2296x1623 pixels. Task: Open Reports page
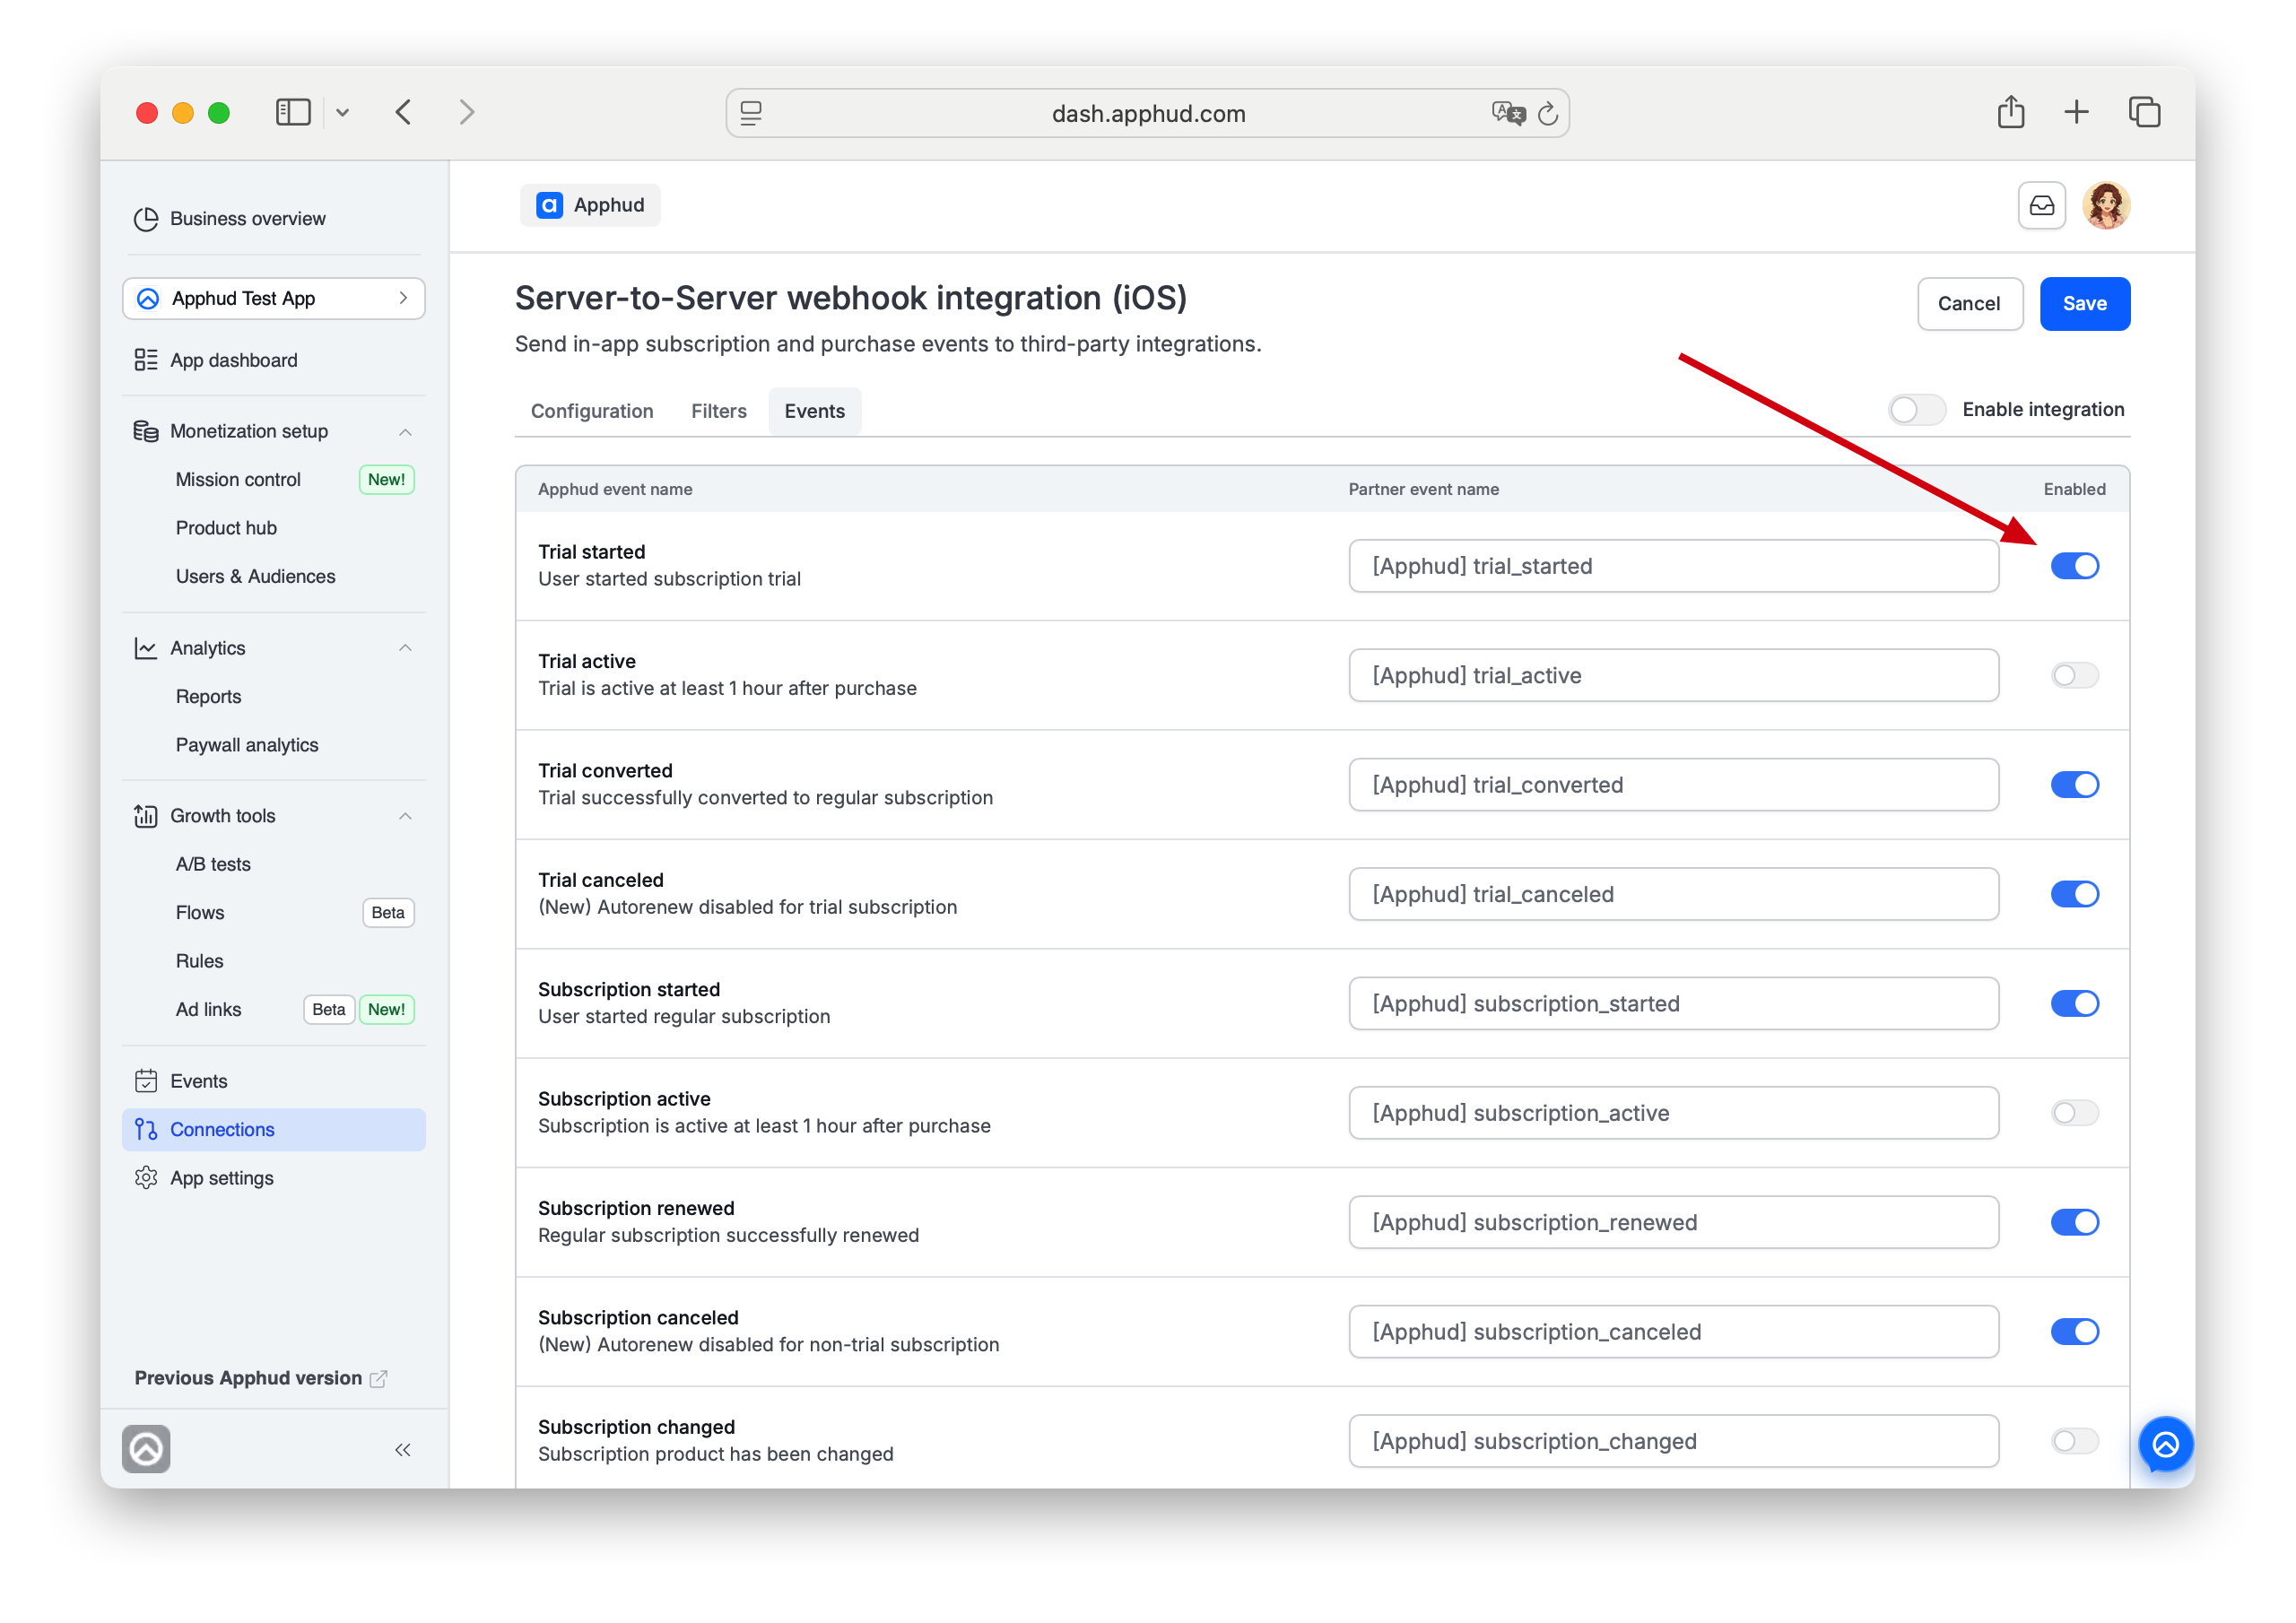point(208,696)
